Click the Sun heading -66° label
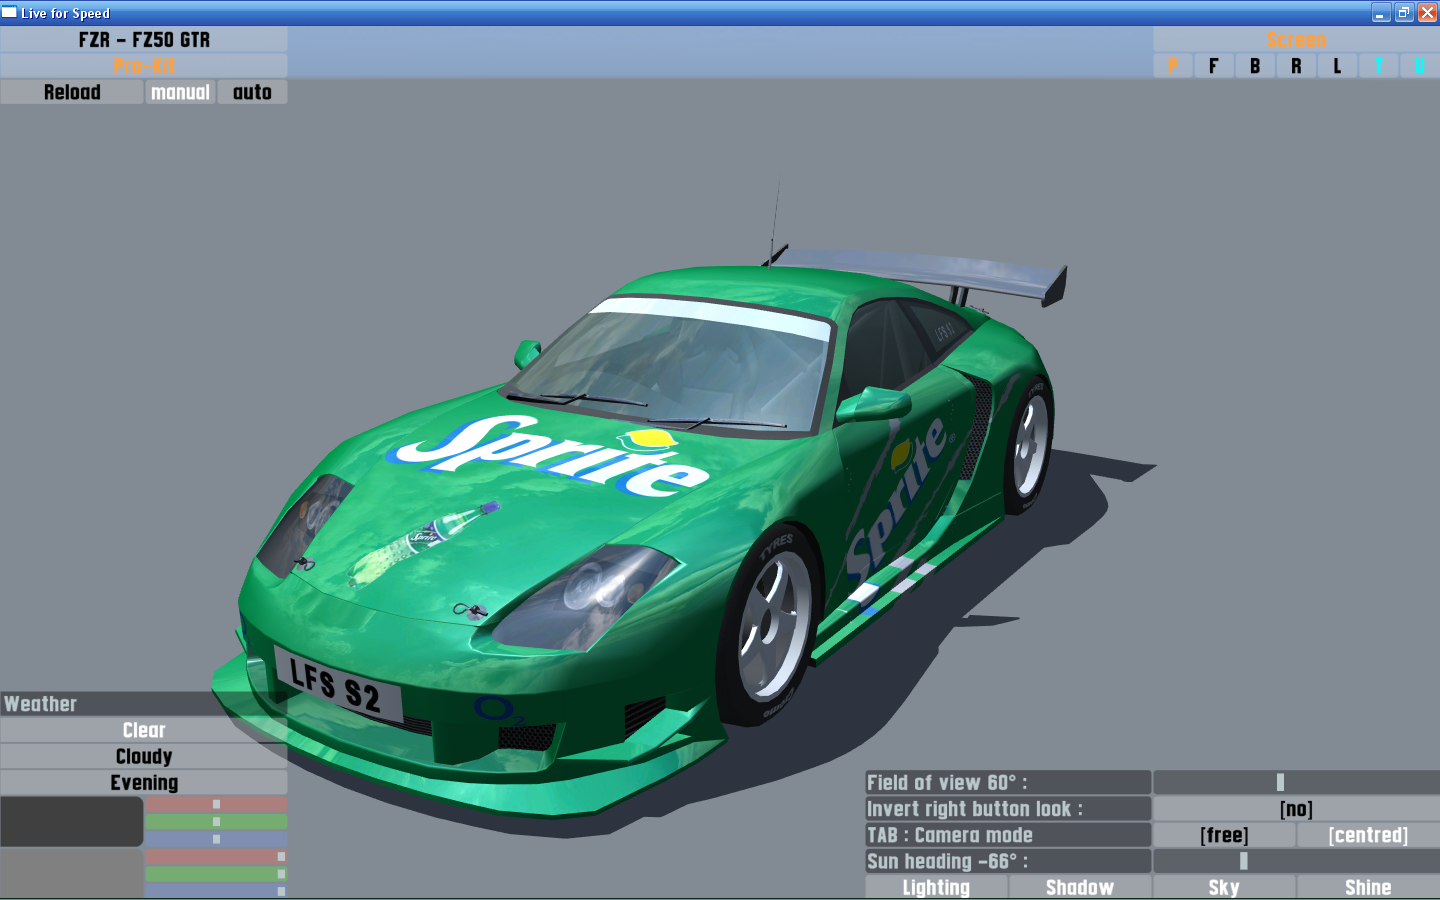The image size is (1440, 900). [x=1008, y=861]
